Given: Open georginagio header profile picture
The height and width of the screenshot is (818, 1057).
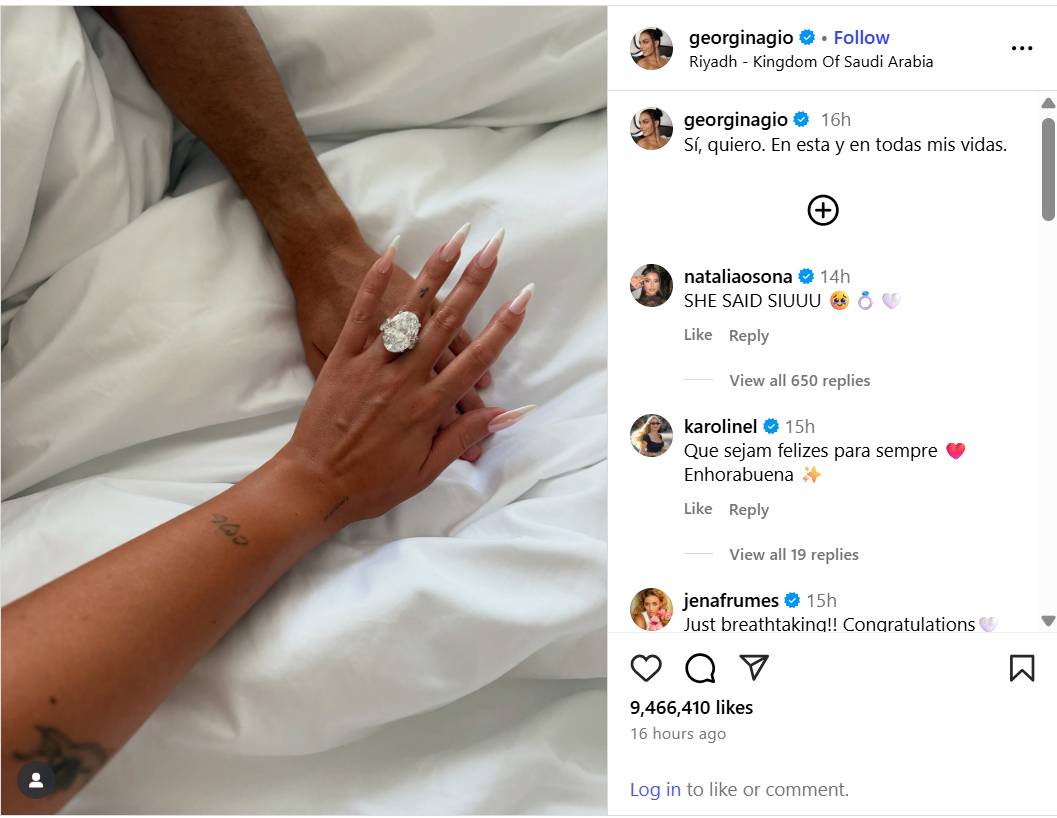Looking at the screenshot, I should coord(651,49).
